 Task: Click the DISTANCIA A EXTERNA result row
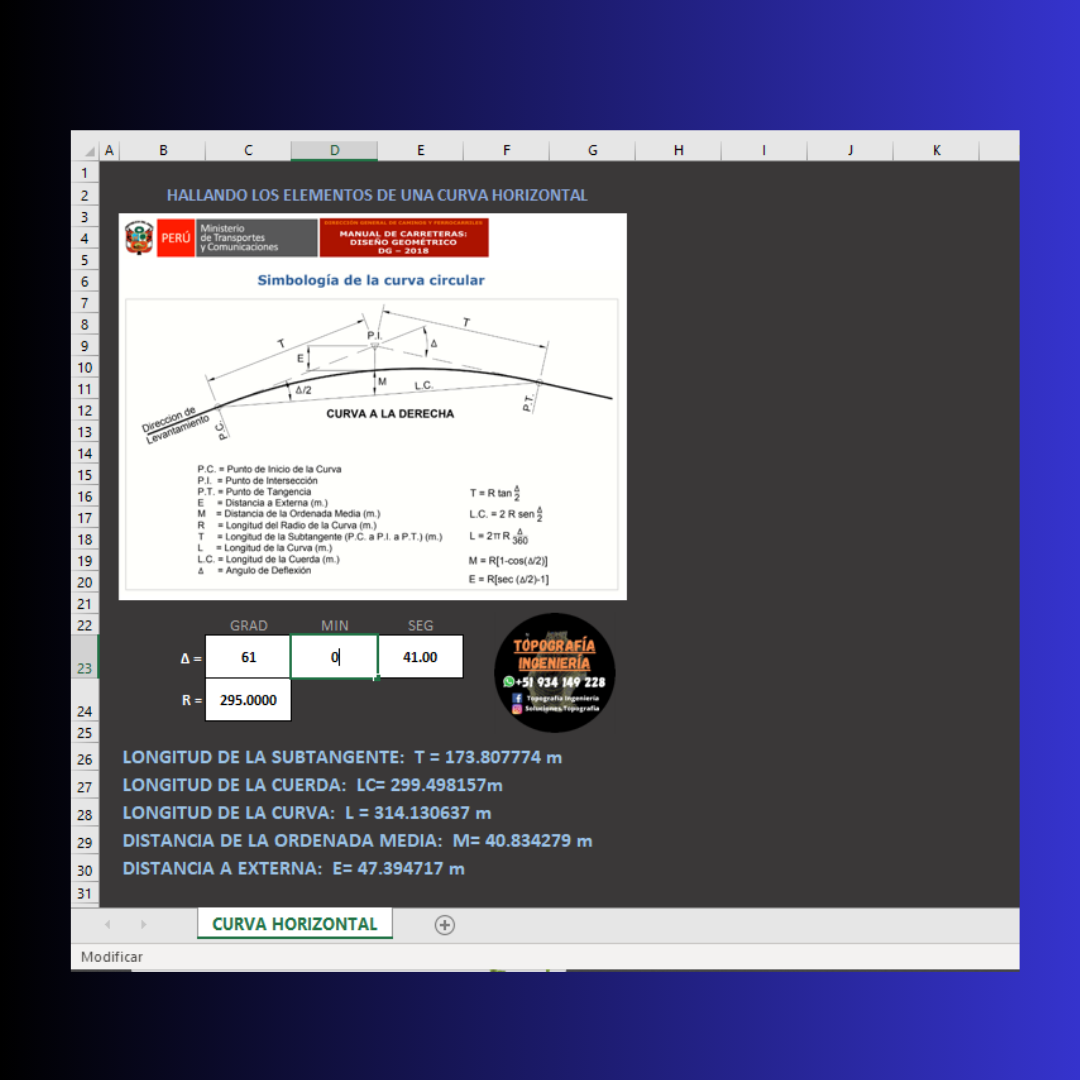tap(293, 869)
